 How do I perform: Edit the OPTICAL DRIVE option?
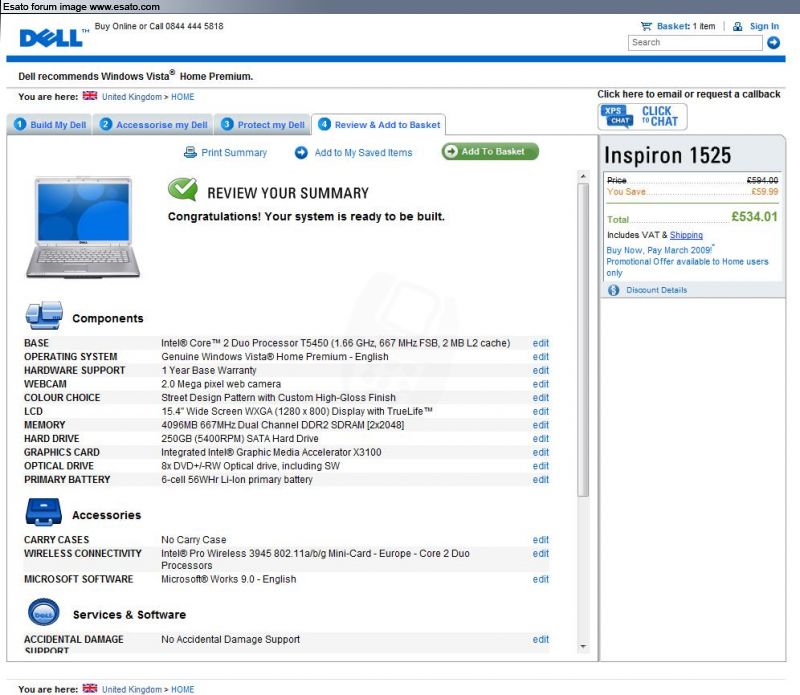pos(541,466)
